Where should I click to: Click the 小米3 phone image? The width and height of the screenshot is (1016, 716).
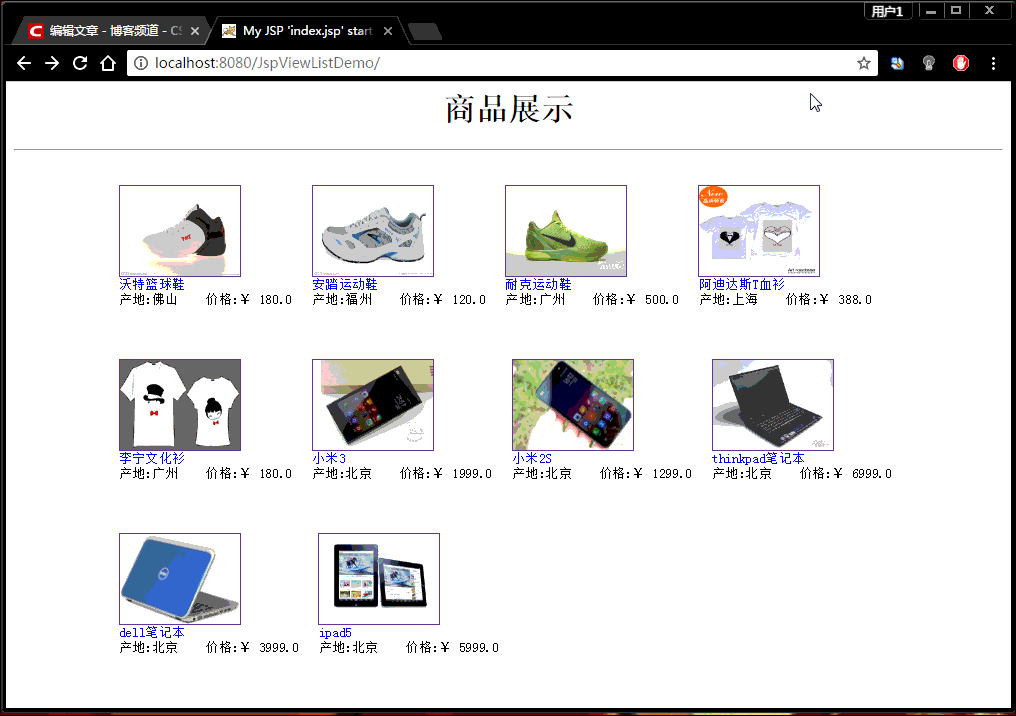(x=373, y=405)
